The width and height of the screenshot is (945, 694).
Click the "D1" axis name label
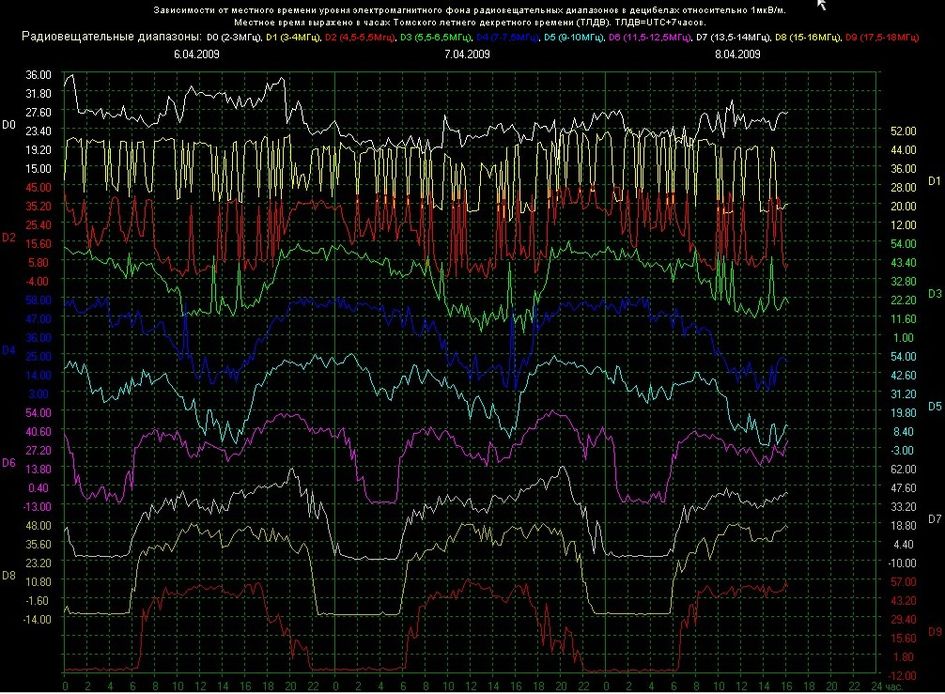coord(934,181)
